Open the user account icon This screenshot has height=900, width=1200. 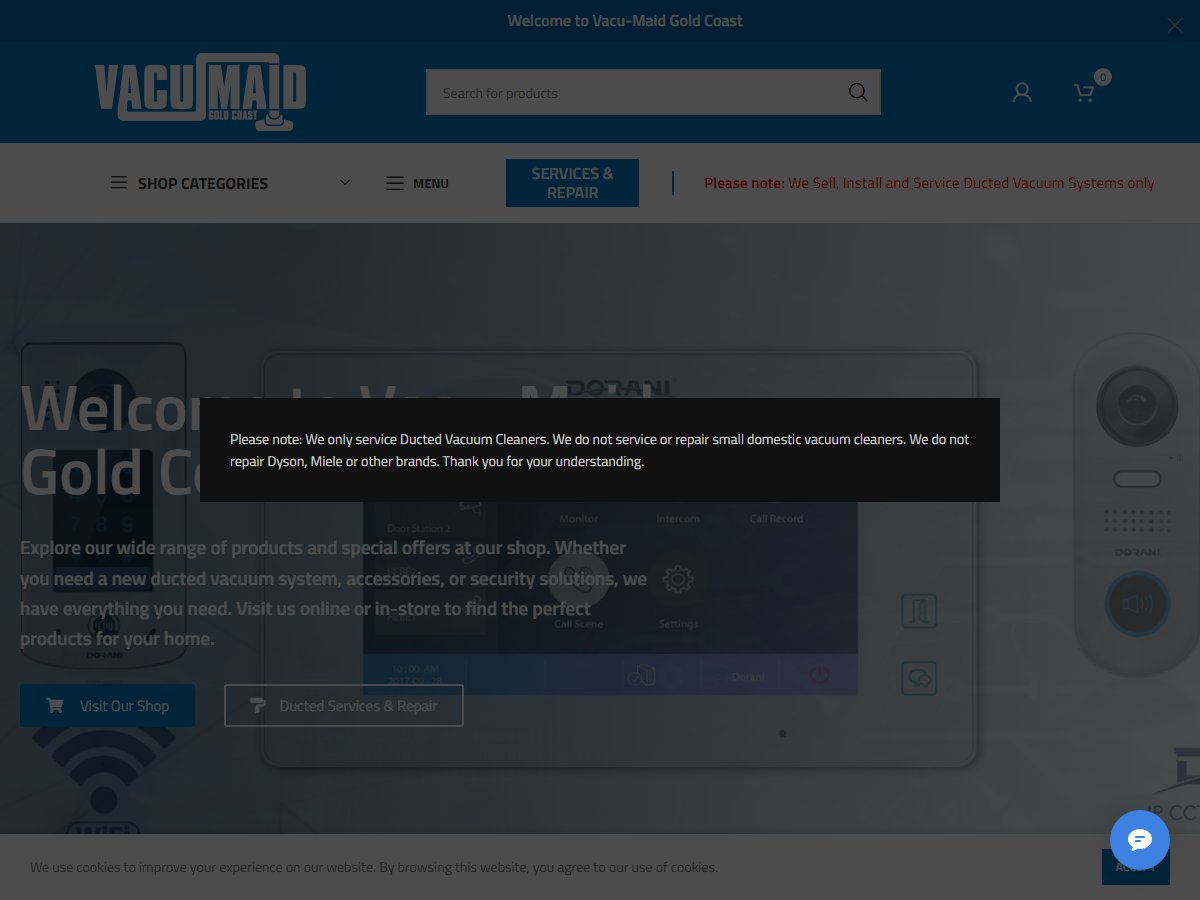point(1022,92)
